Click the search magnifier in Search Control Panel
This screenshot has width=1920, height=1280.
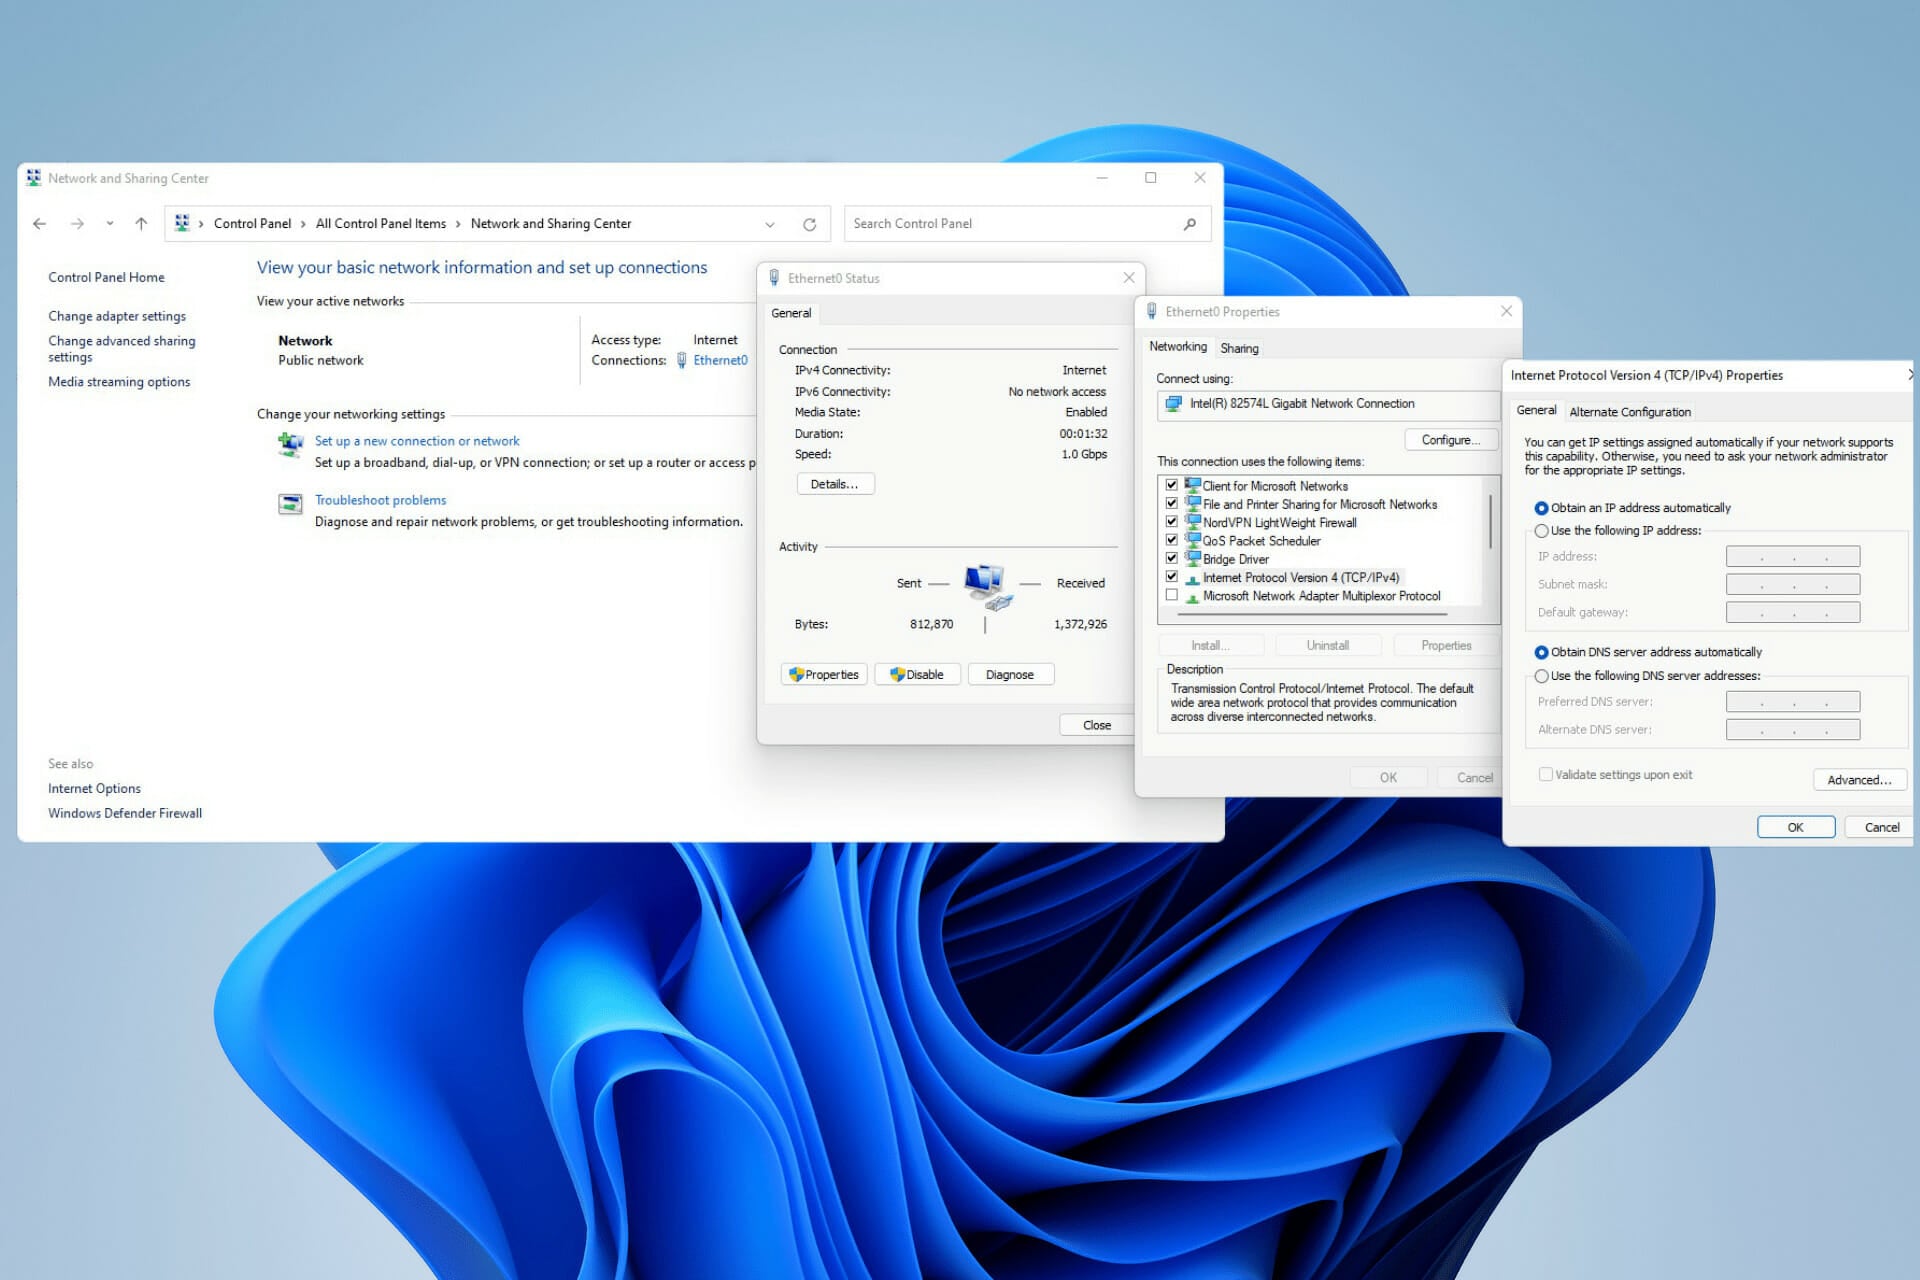(1188, 223)
